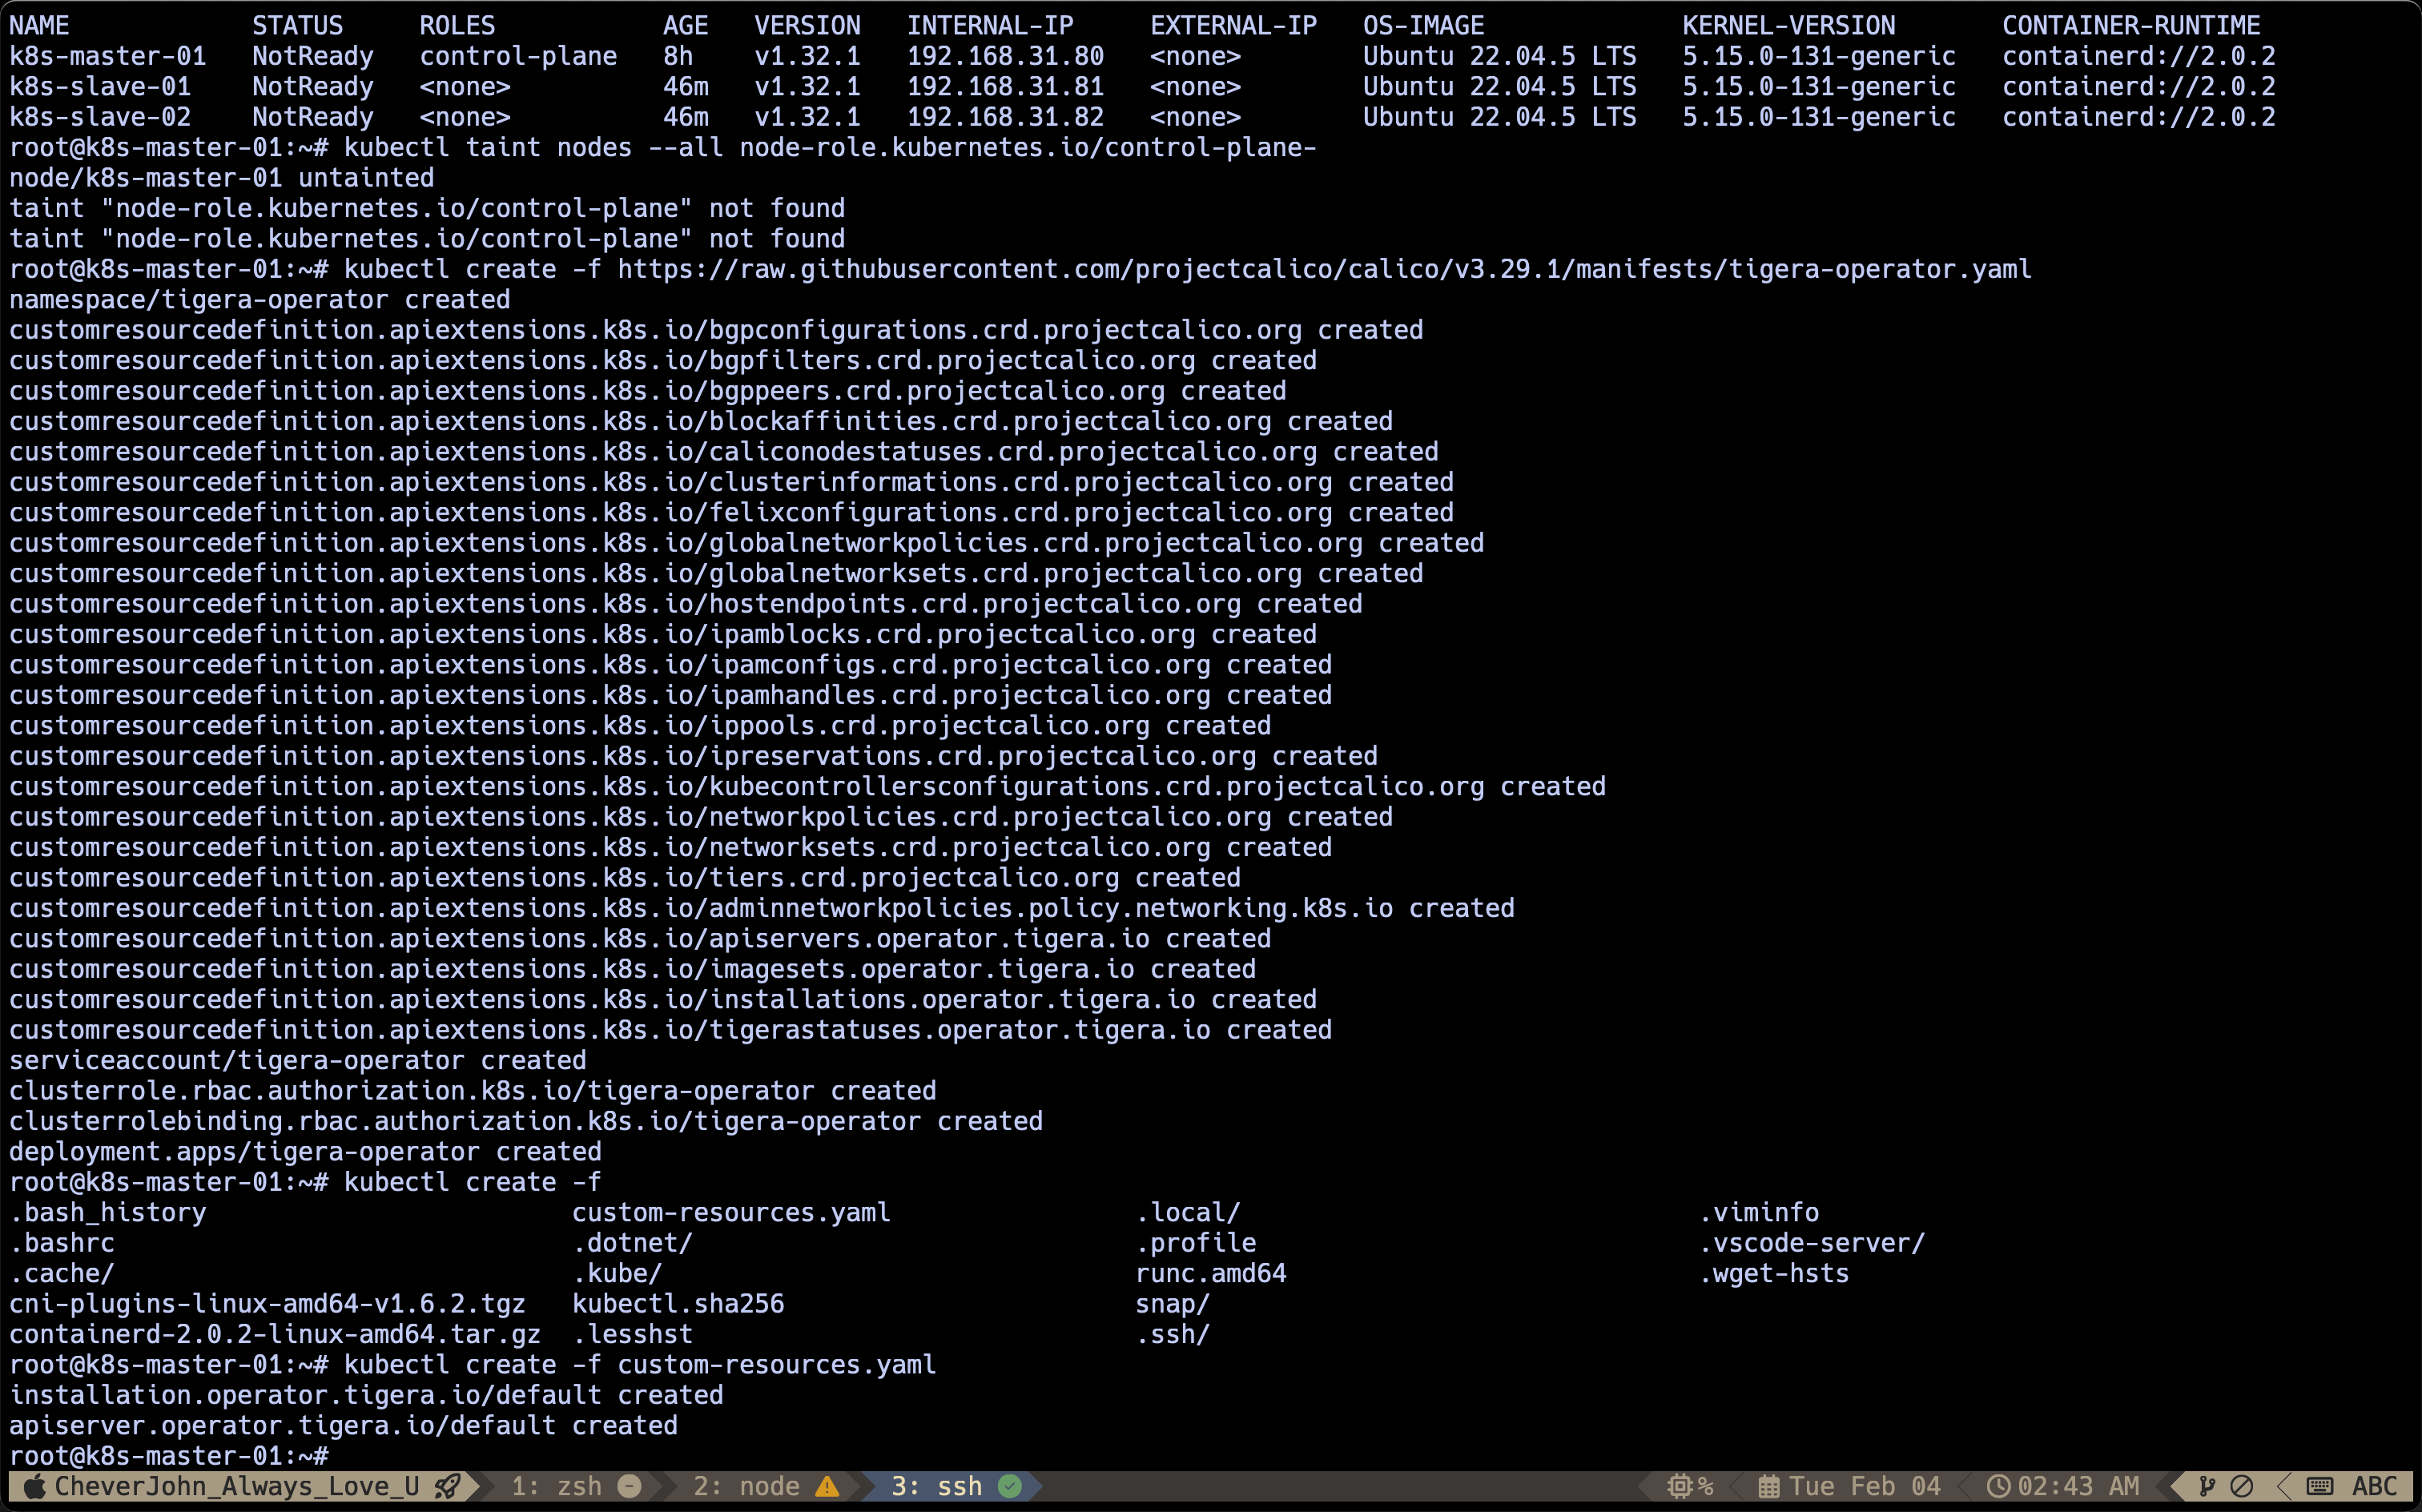2422x1512 pixels.
Task: Click the time 02:43 AM
Action: tap(2078, 1486)
